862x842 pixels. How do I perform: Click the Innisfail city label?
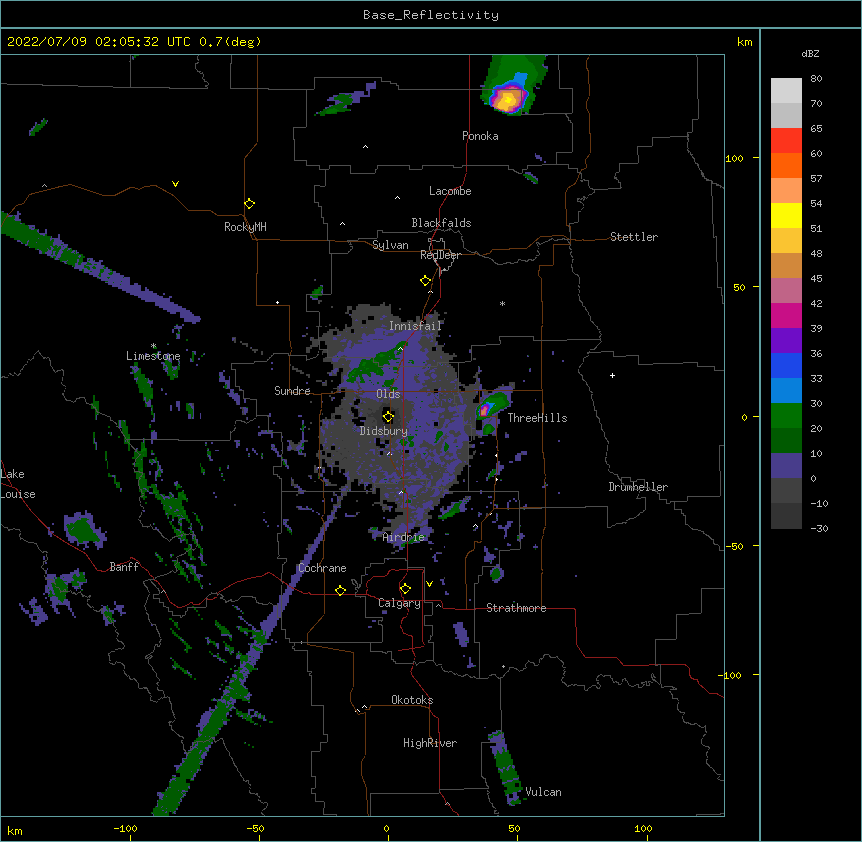(415, 326)
